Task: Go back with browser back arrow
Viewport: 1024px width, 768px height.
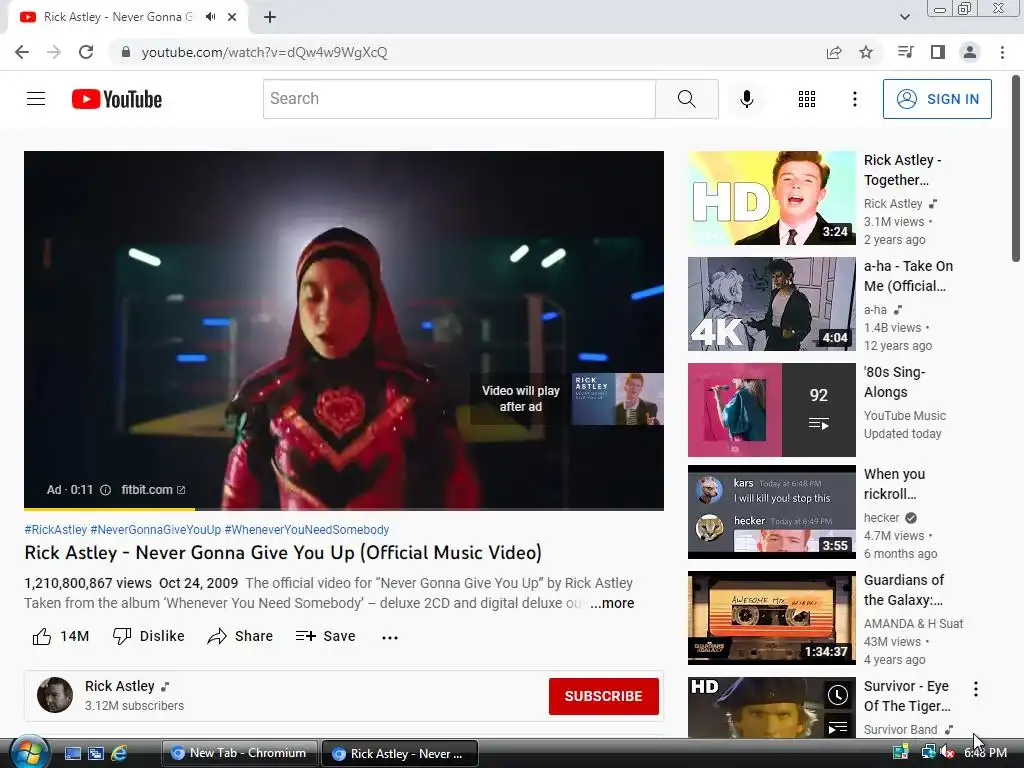Action: tap(22, 52)
